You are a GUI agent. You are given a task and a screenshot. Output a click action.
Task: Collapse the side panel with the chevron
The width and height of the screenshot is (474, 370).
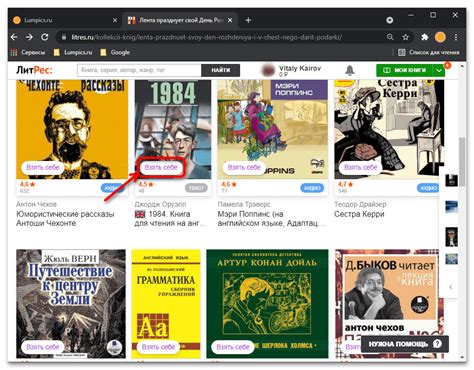(451, 287)
